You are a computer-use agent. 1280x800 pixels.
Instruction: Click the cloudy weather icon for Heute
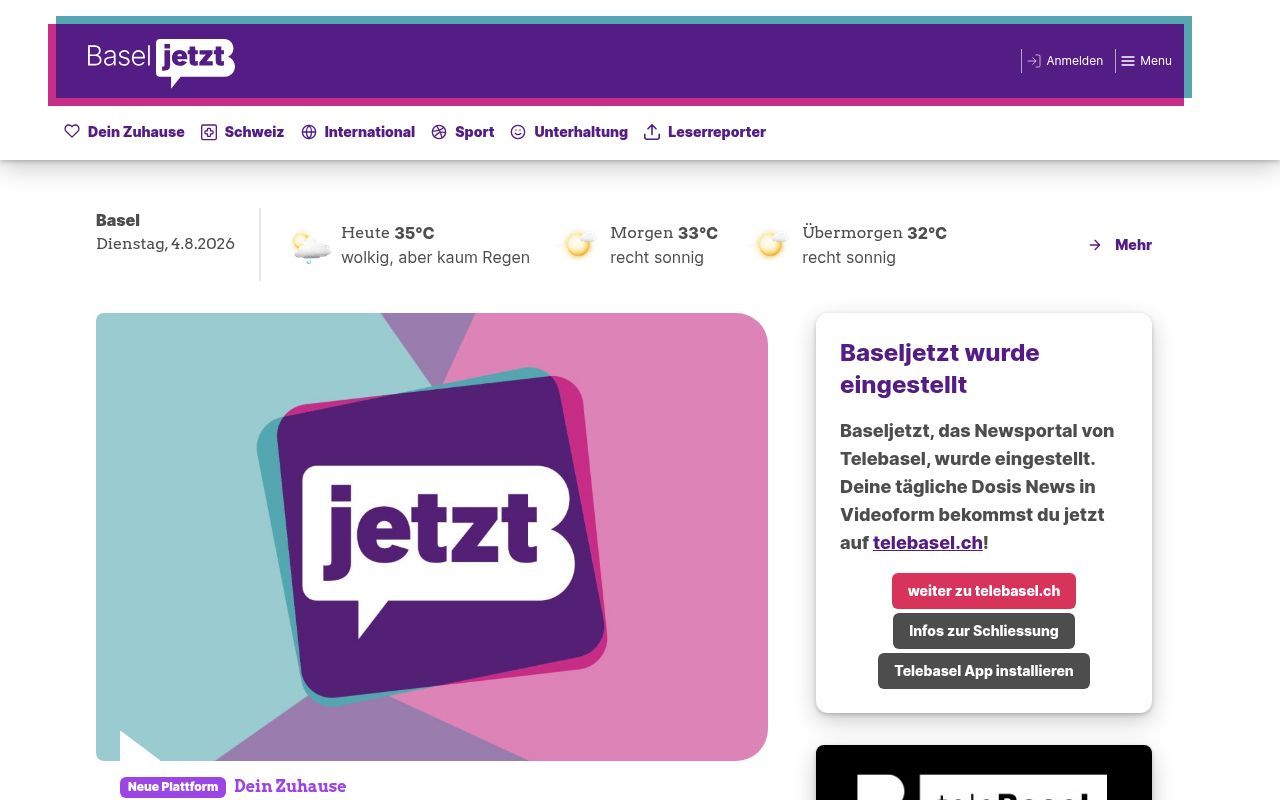(310, 245)
